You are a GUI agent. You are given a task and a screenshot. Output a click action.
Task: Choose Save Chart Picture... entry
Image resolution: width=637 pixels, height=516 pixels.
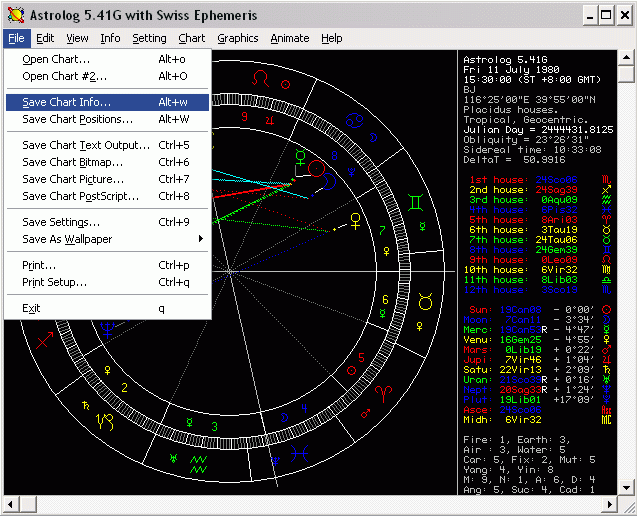108,180
